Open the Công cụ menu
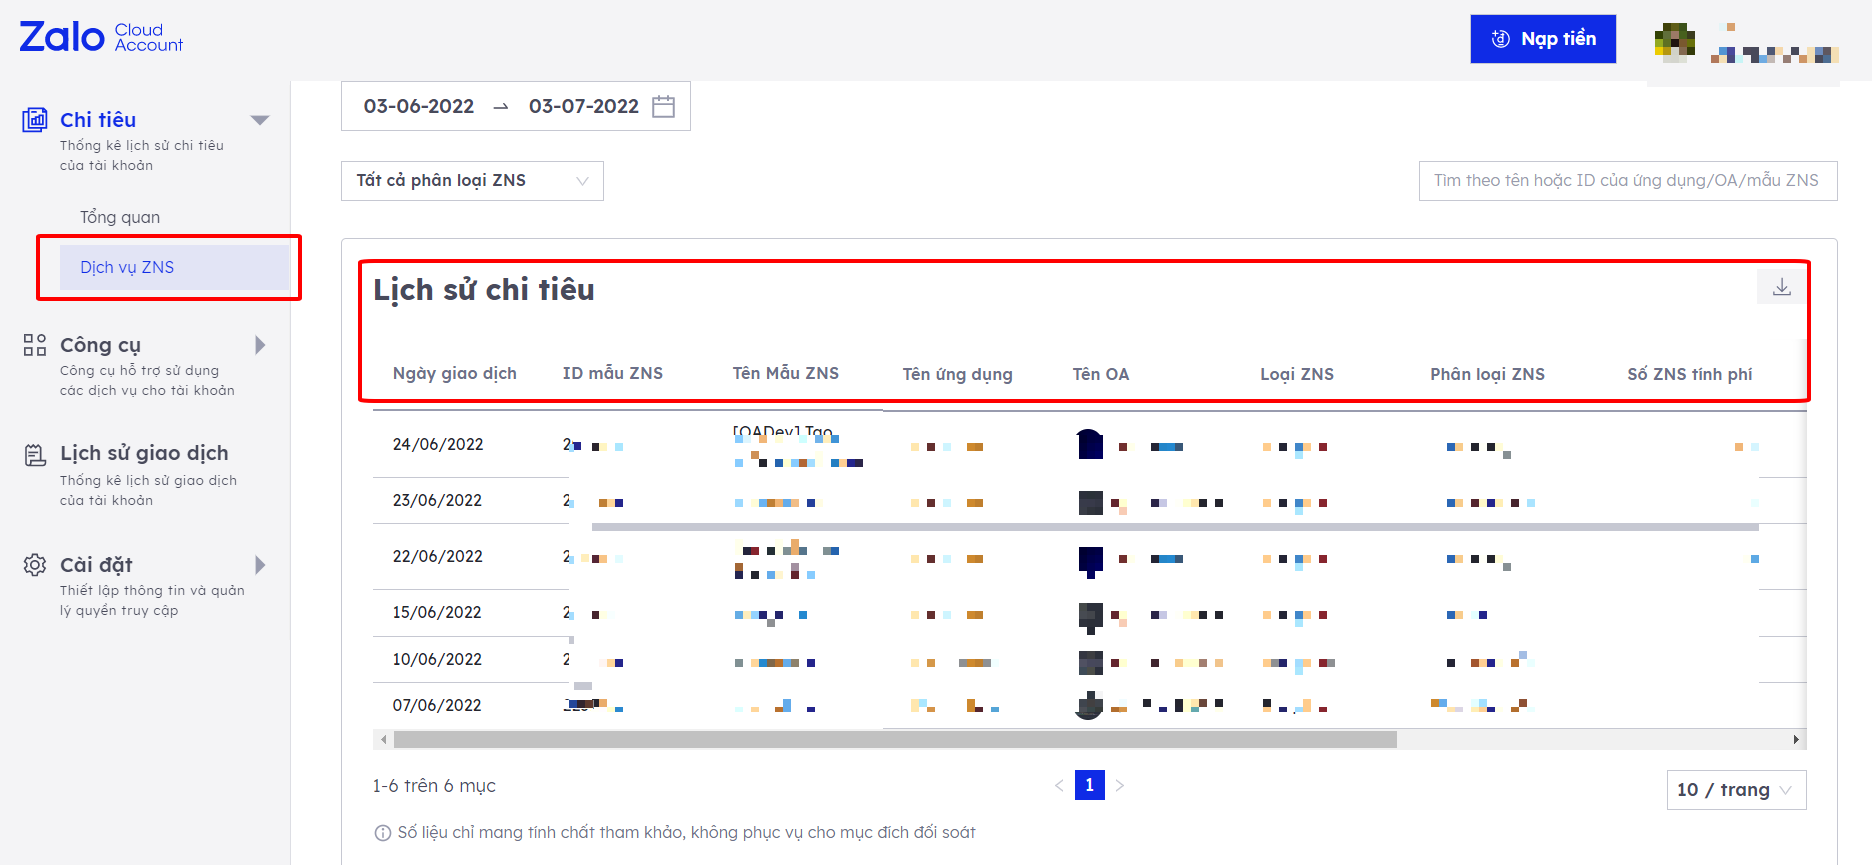1872x865 pixels. click(x=100, y=345)
